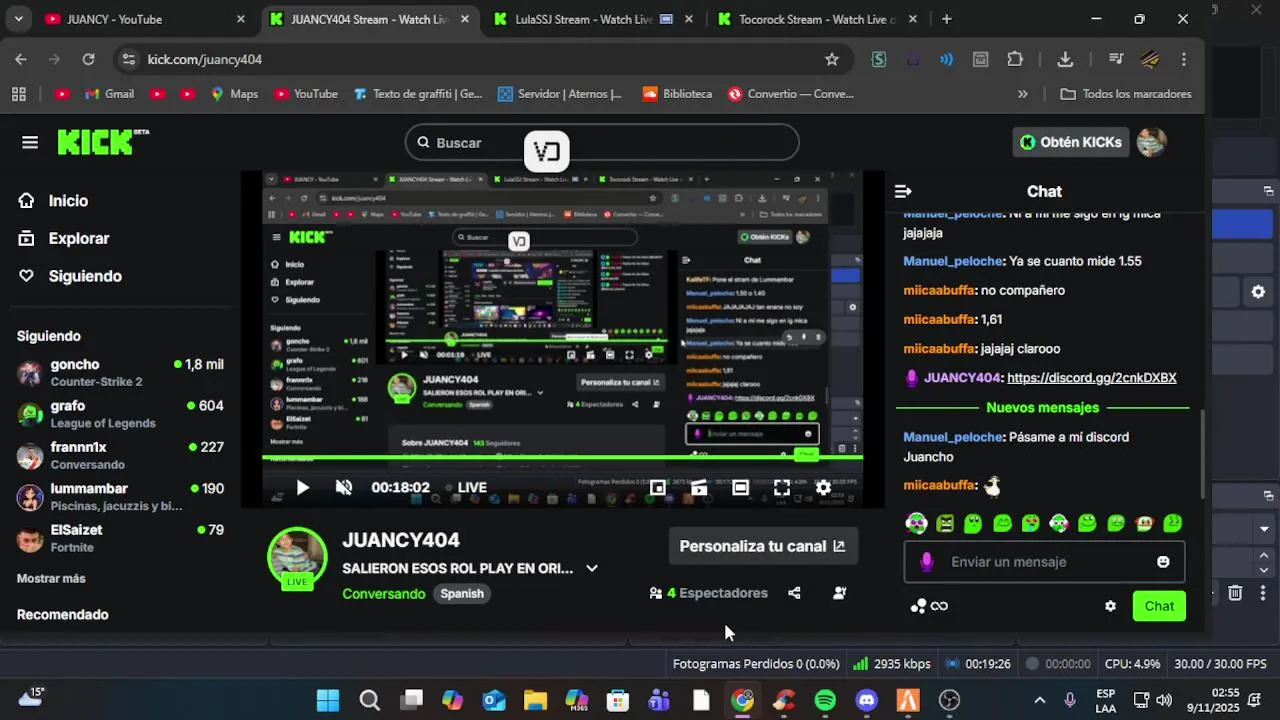This screenshot has height=720, width=1280.
Task: Open the discord.gg/2cnkDXBX link in chat
Action: 1092,378
